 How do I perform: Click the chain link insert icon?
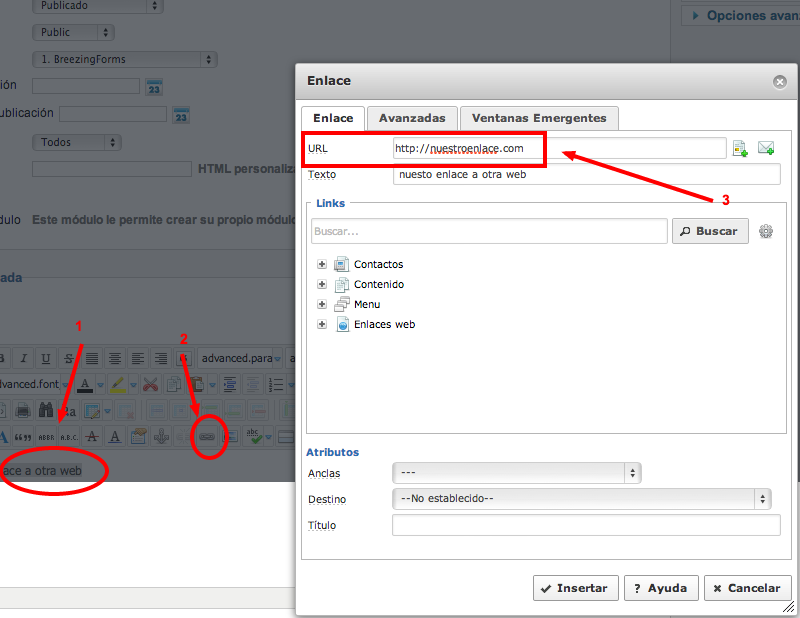(x=207, y=437)
